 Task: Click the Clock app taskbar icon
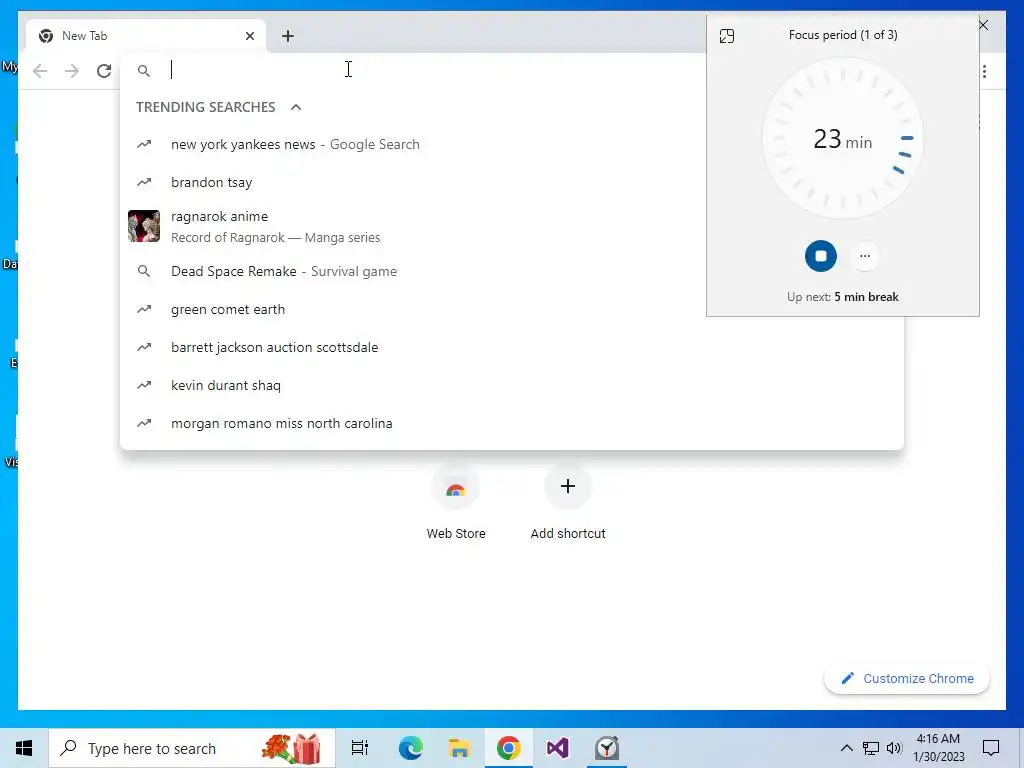click(607, 748)
